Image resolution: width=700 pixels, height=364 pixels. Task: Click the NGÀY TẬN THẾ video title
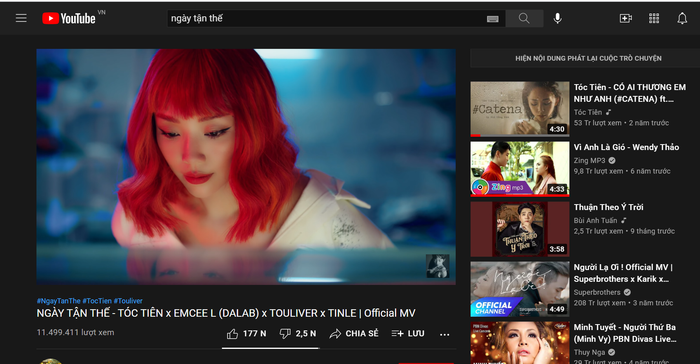pos(226,313)
